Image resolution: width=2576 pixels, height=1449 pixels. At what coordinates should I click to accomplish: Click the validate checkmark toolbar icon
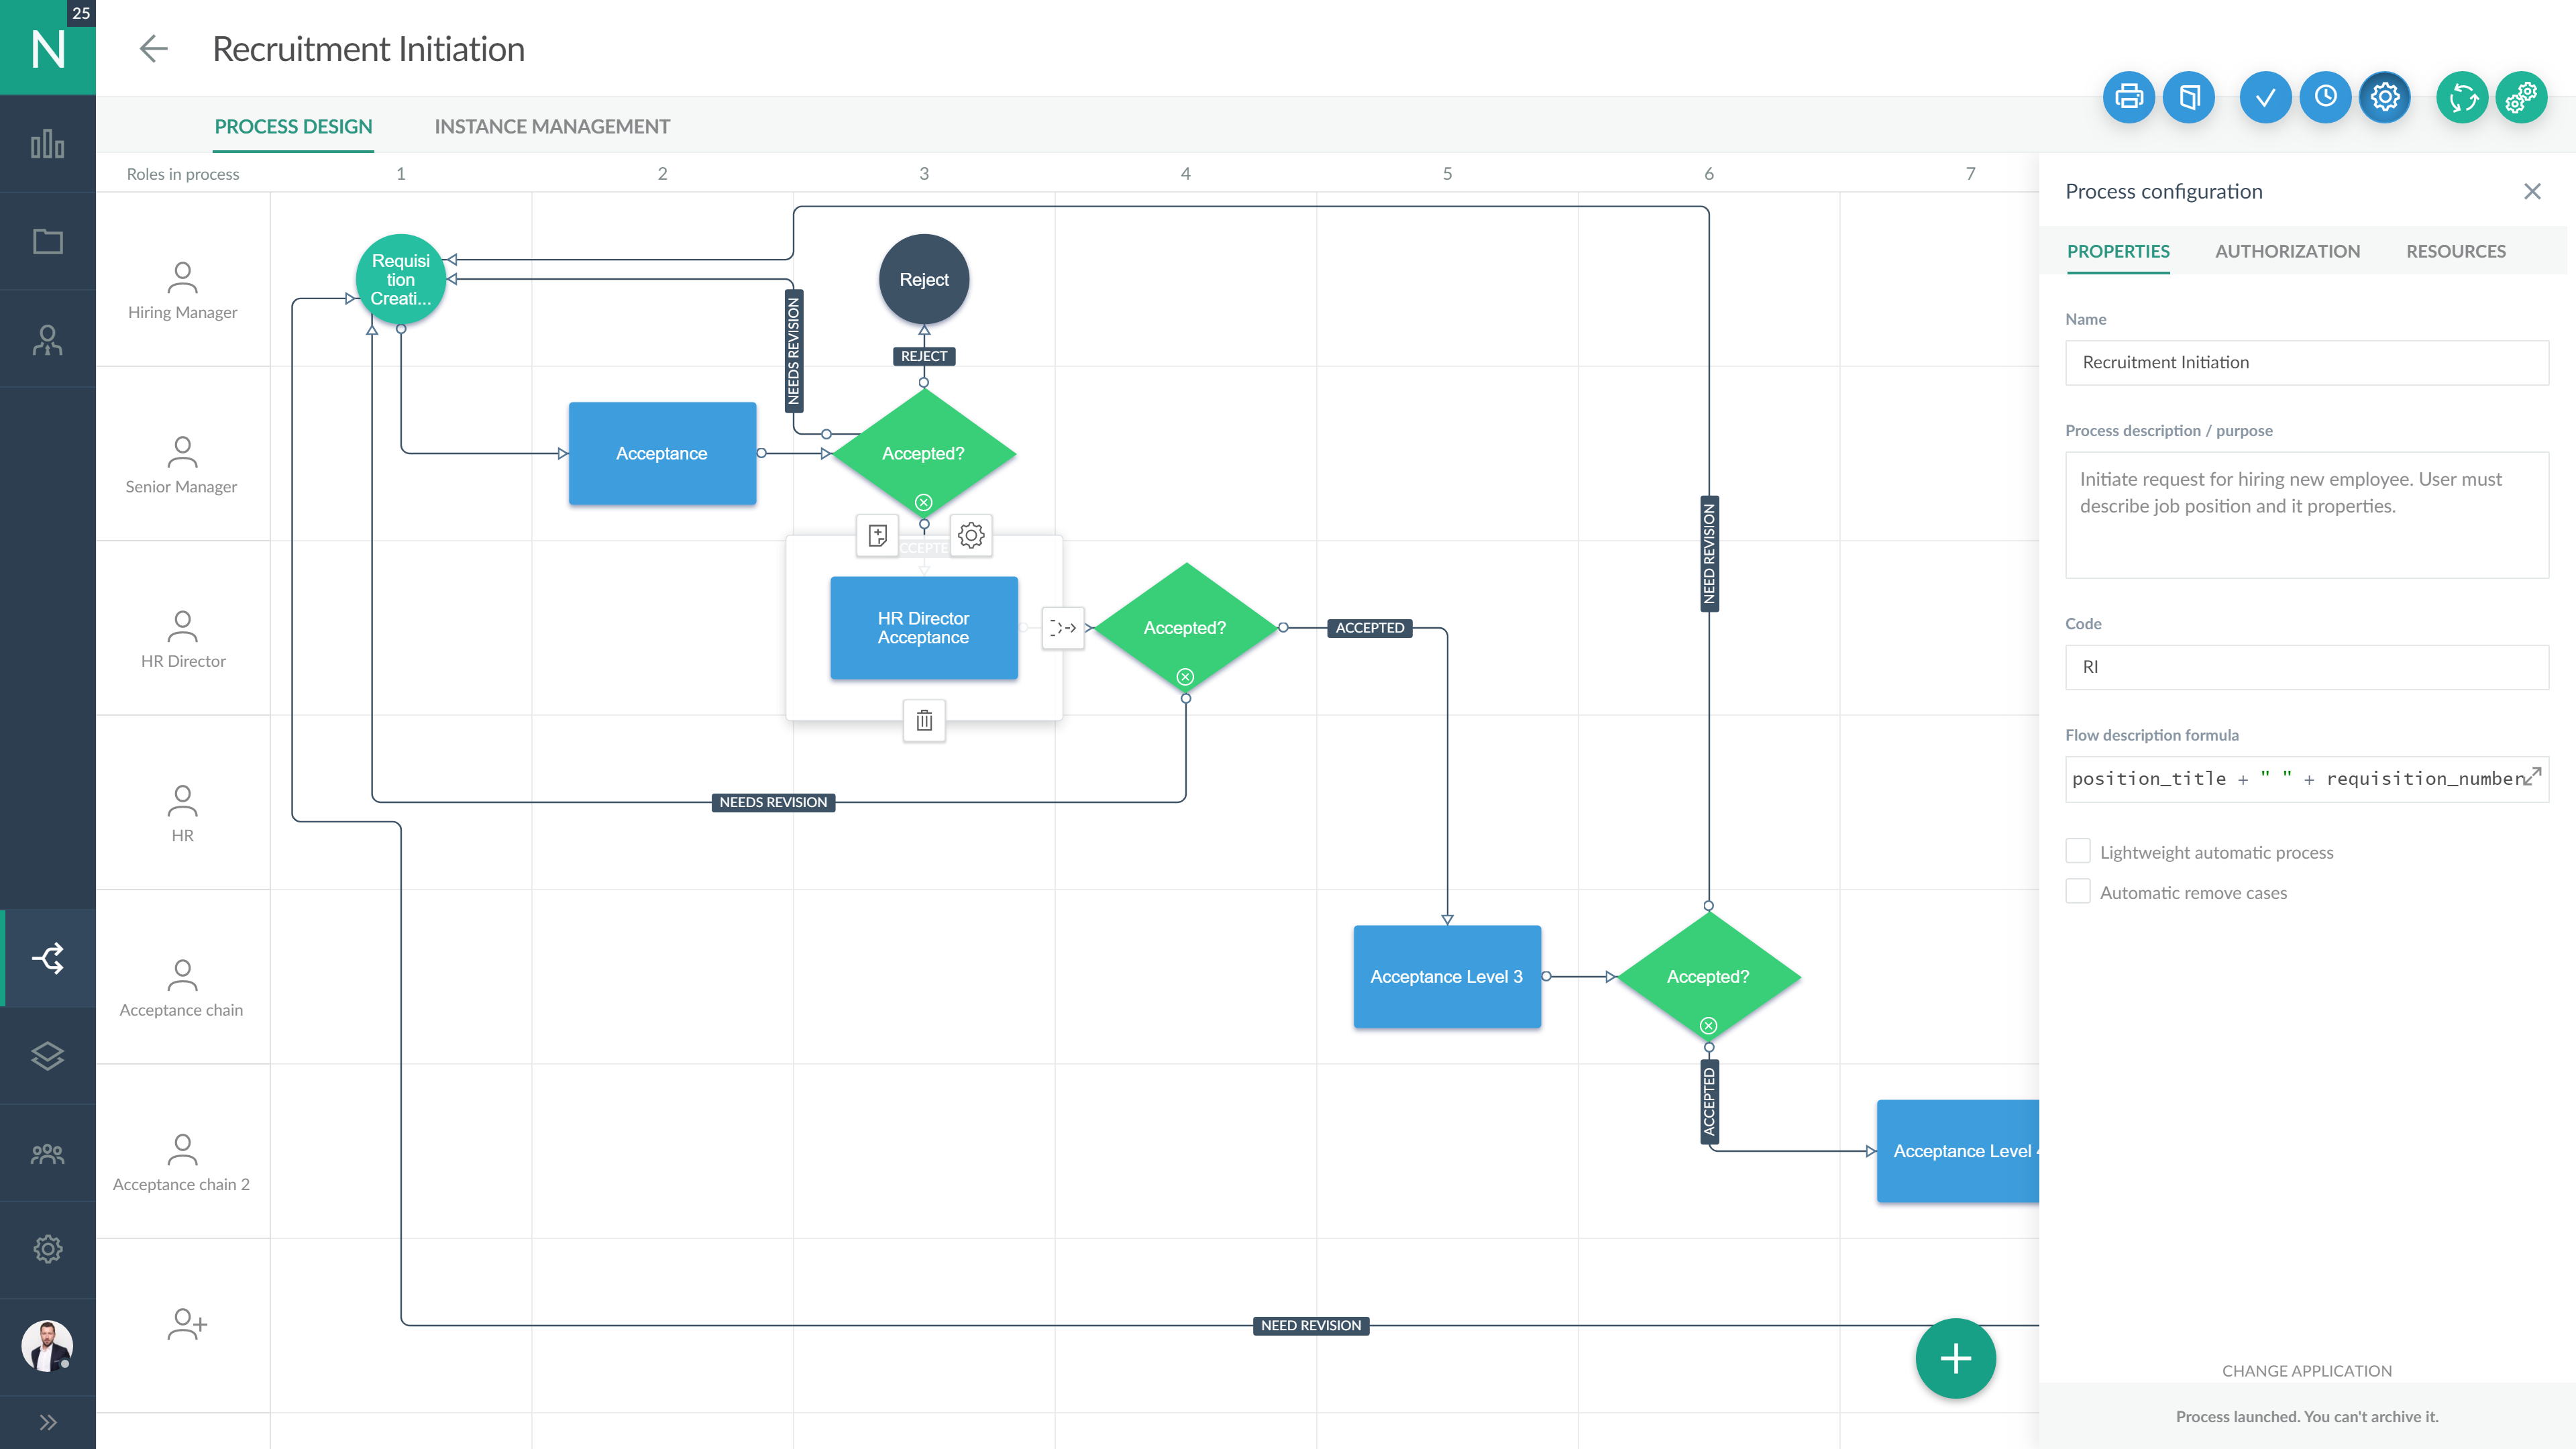2265,97
